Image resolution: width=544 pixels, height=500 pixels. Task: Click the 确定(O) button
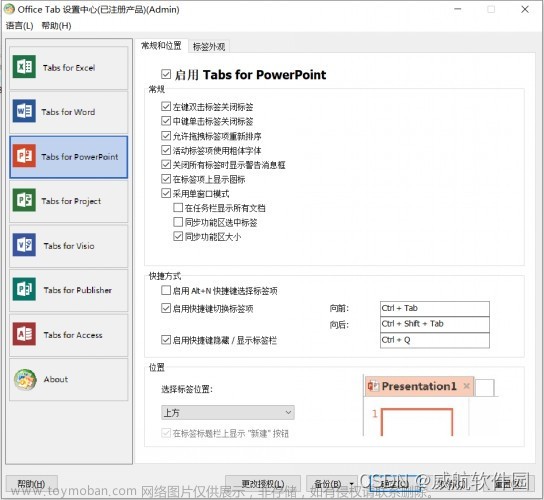click(x=395, y=483)
